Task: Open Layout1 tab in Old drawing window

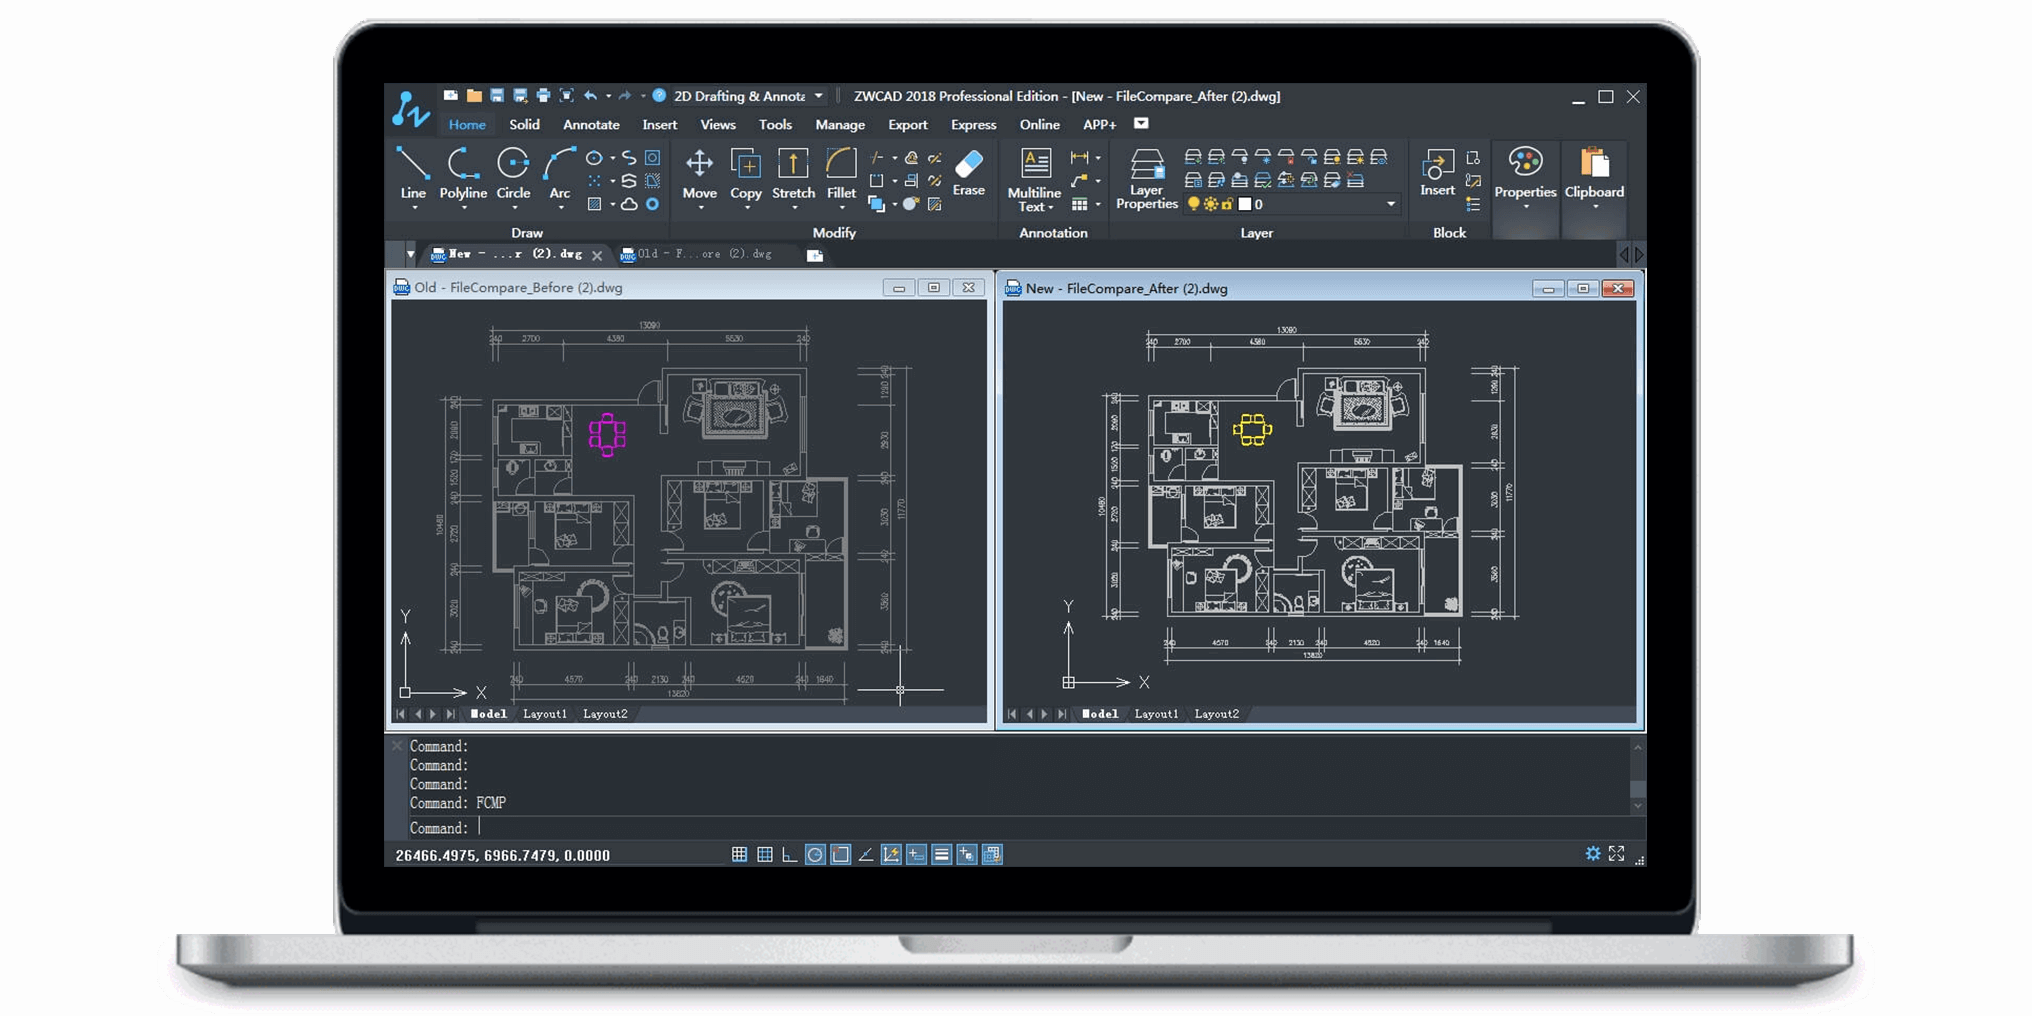Action: coord(545,714)
